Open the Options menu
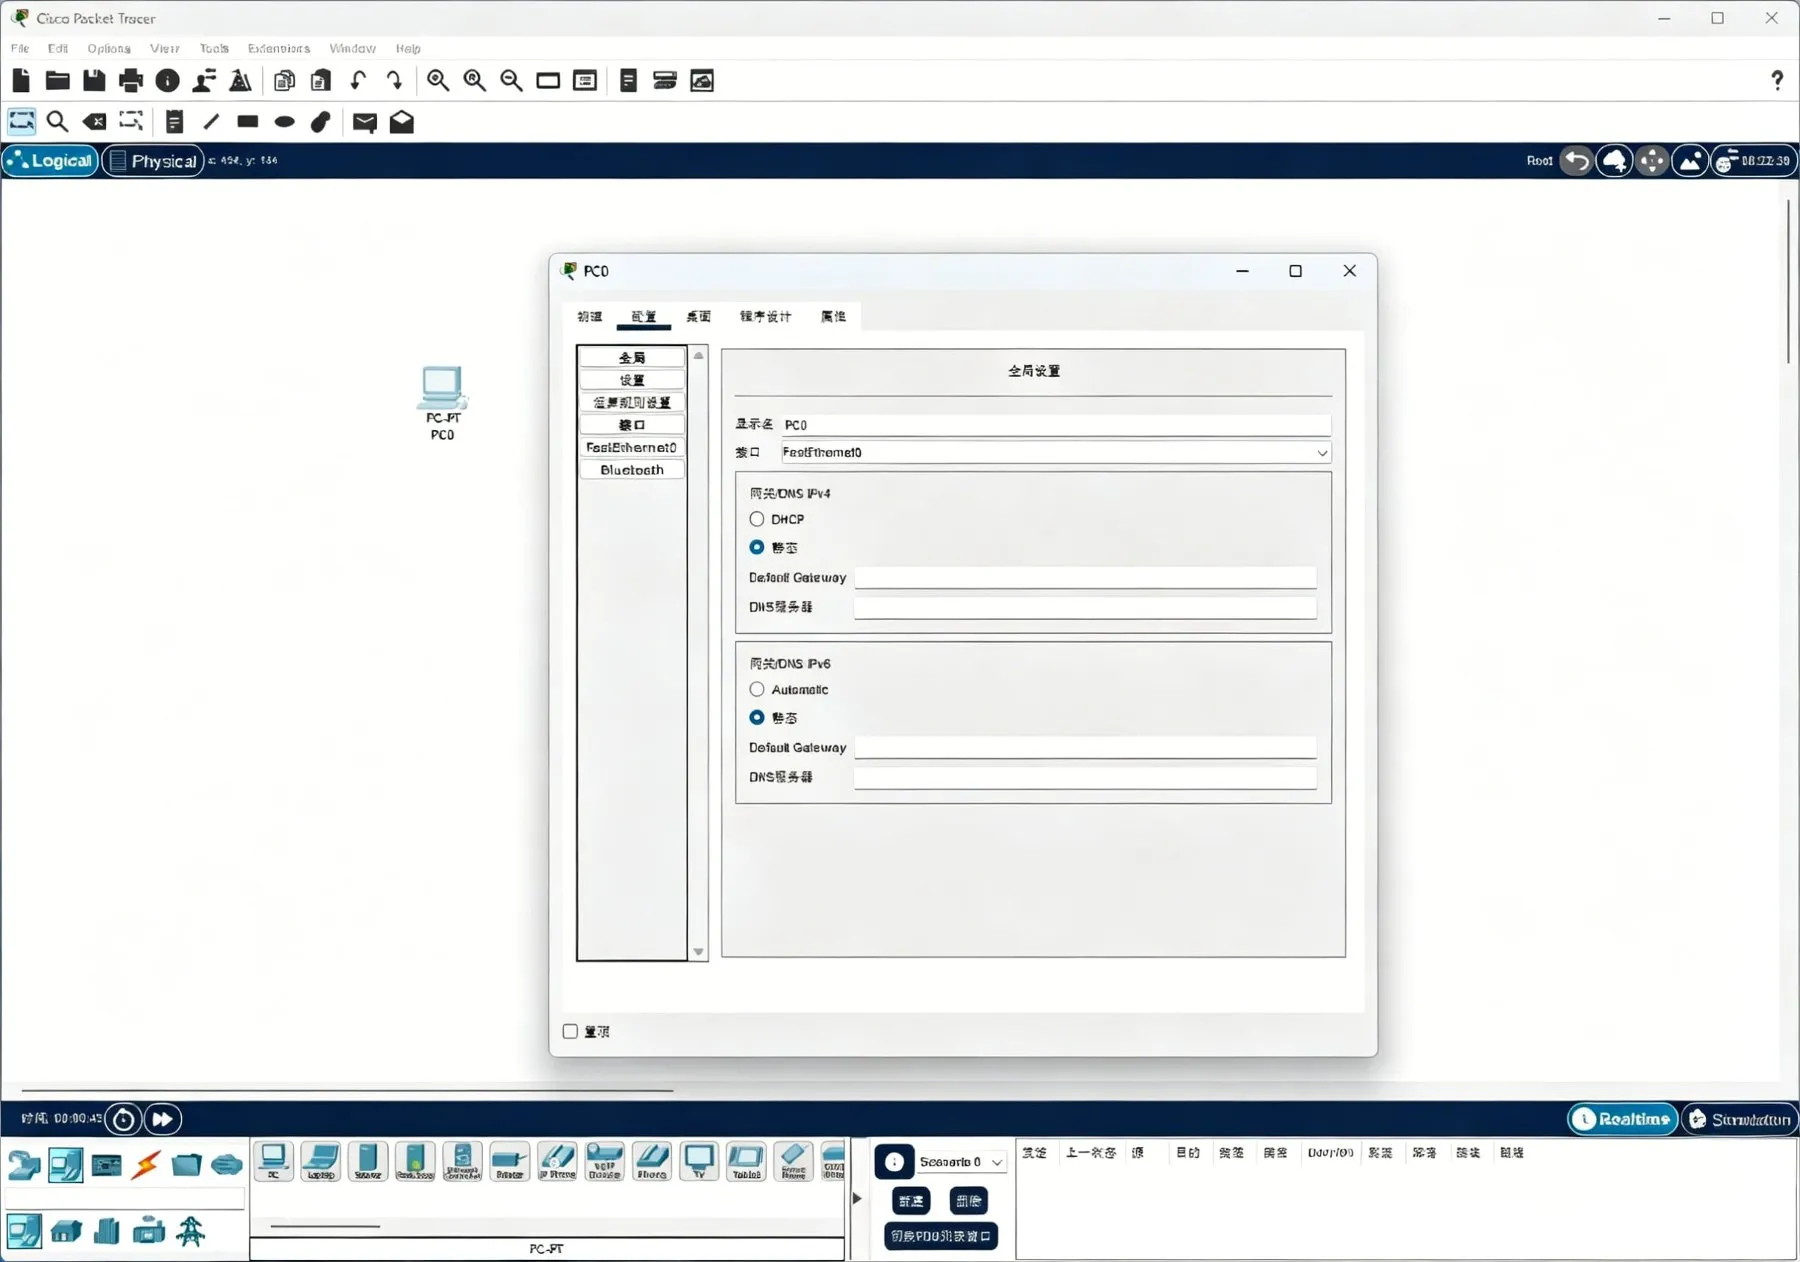This screenshot has height=1262, width=1800. click(109, 48)
